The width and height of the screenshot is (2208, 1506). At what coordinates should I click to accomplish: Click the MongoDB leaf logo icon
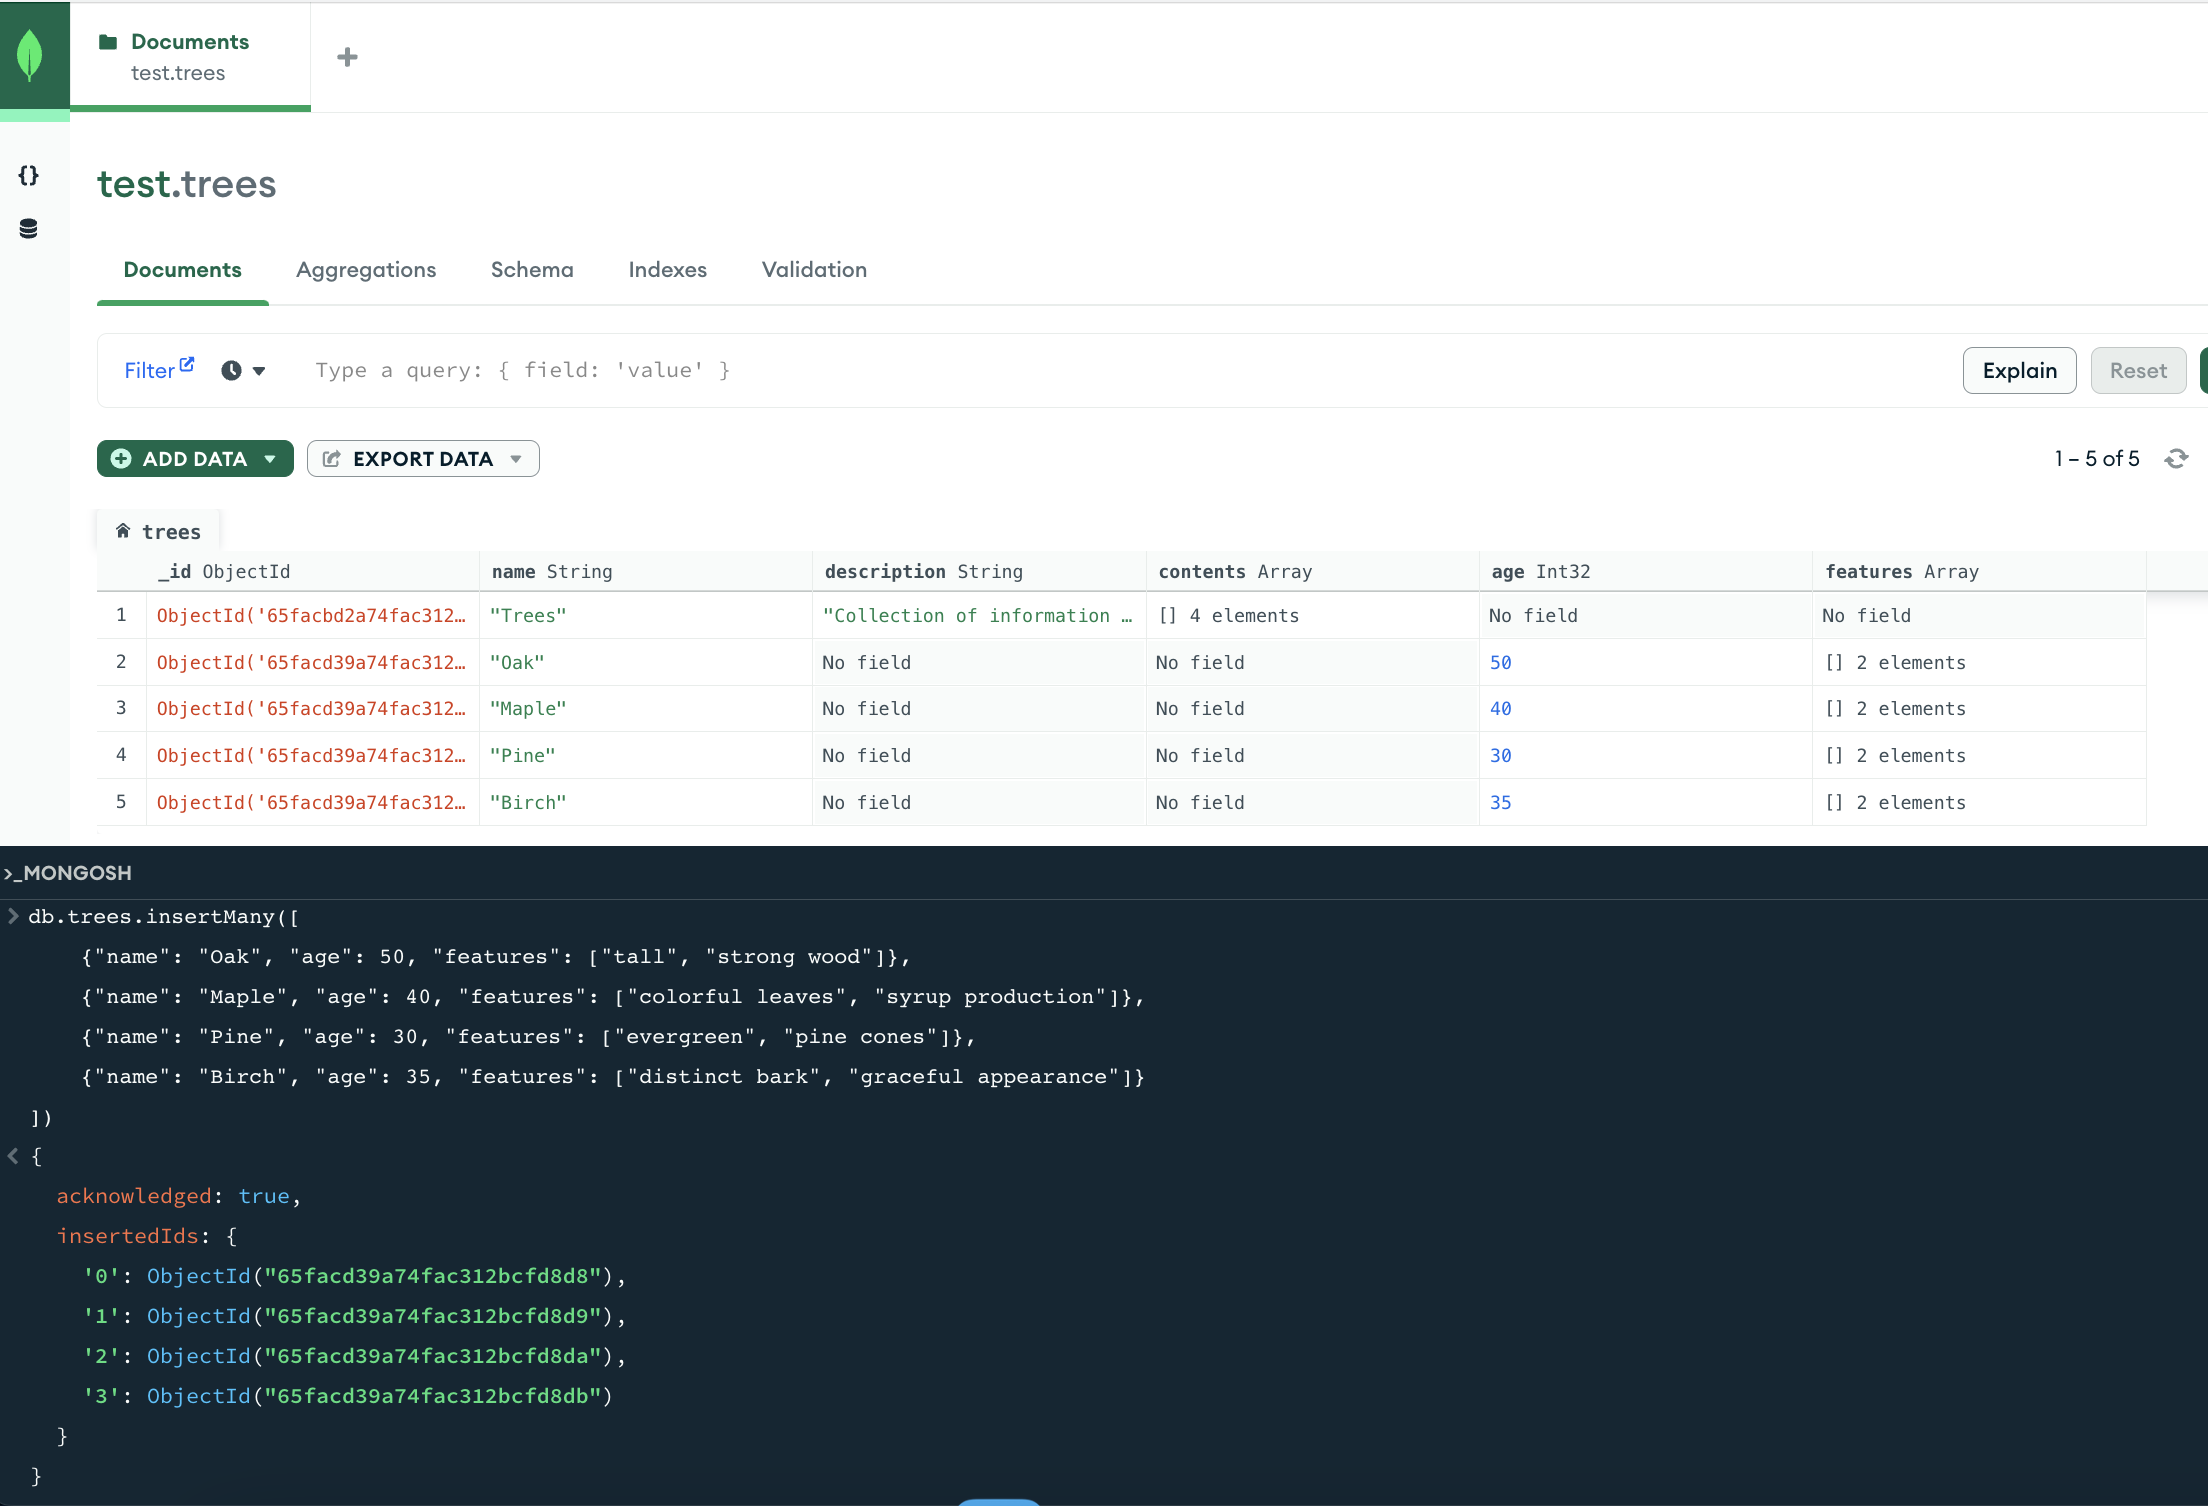(x=30, y=55)
